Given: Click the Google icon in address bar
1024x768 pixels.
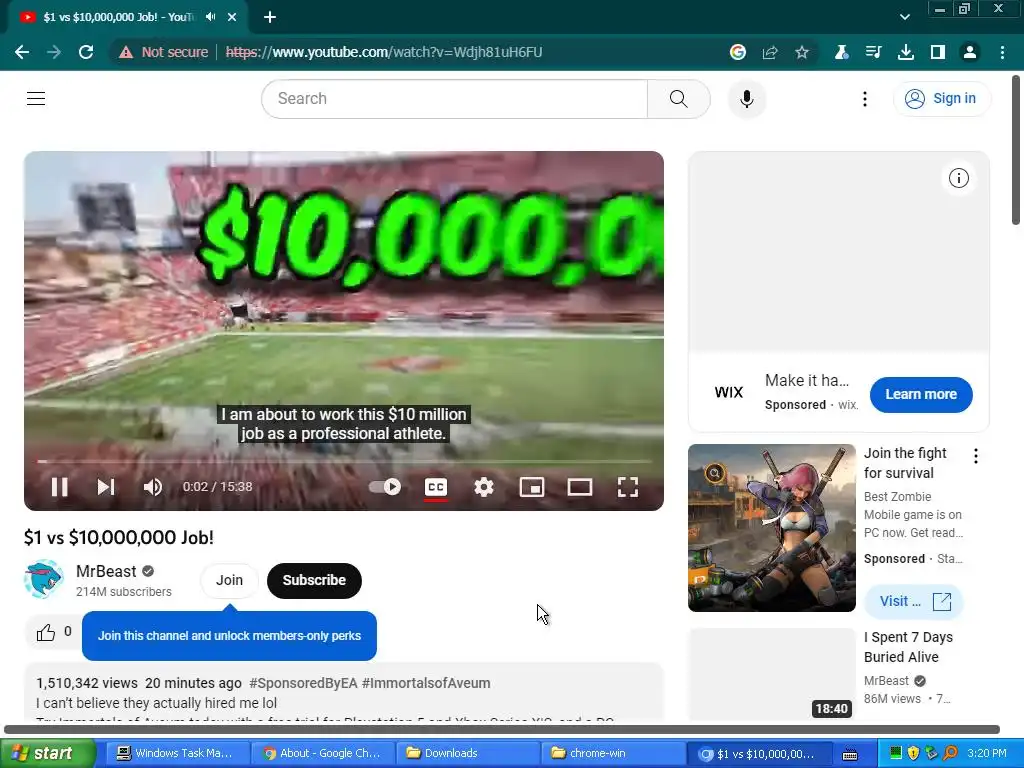Looking at the screenshot, I should click(737, 52).
